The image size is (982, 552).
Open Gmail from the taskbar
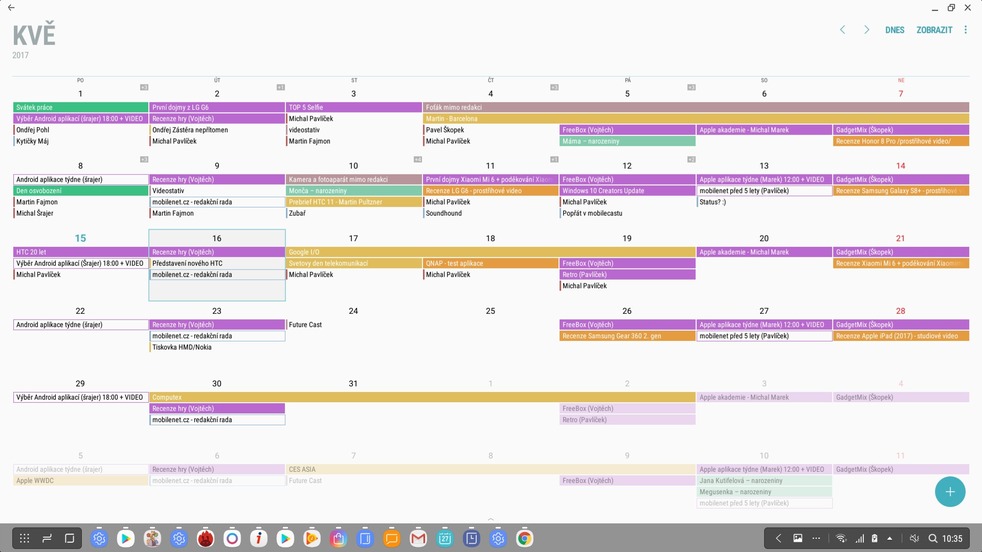[x=418, y=538]
